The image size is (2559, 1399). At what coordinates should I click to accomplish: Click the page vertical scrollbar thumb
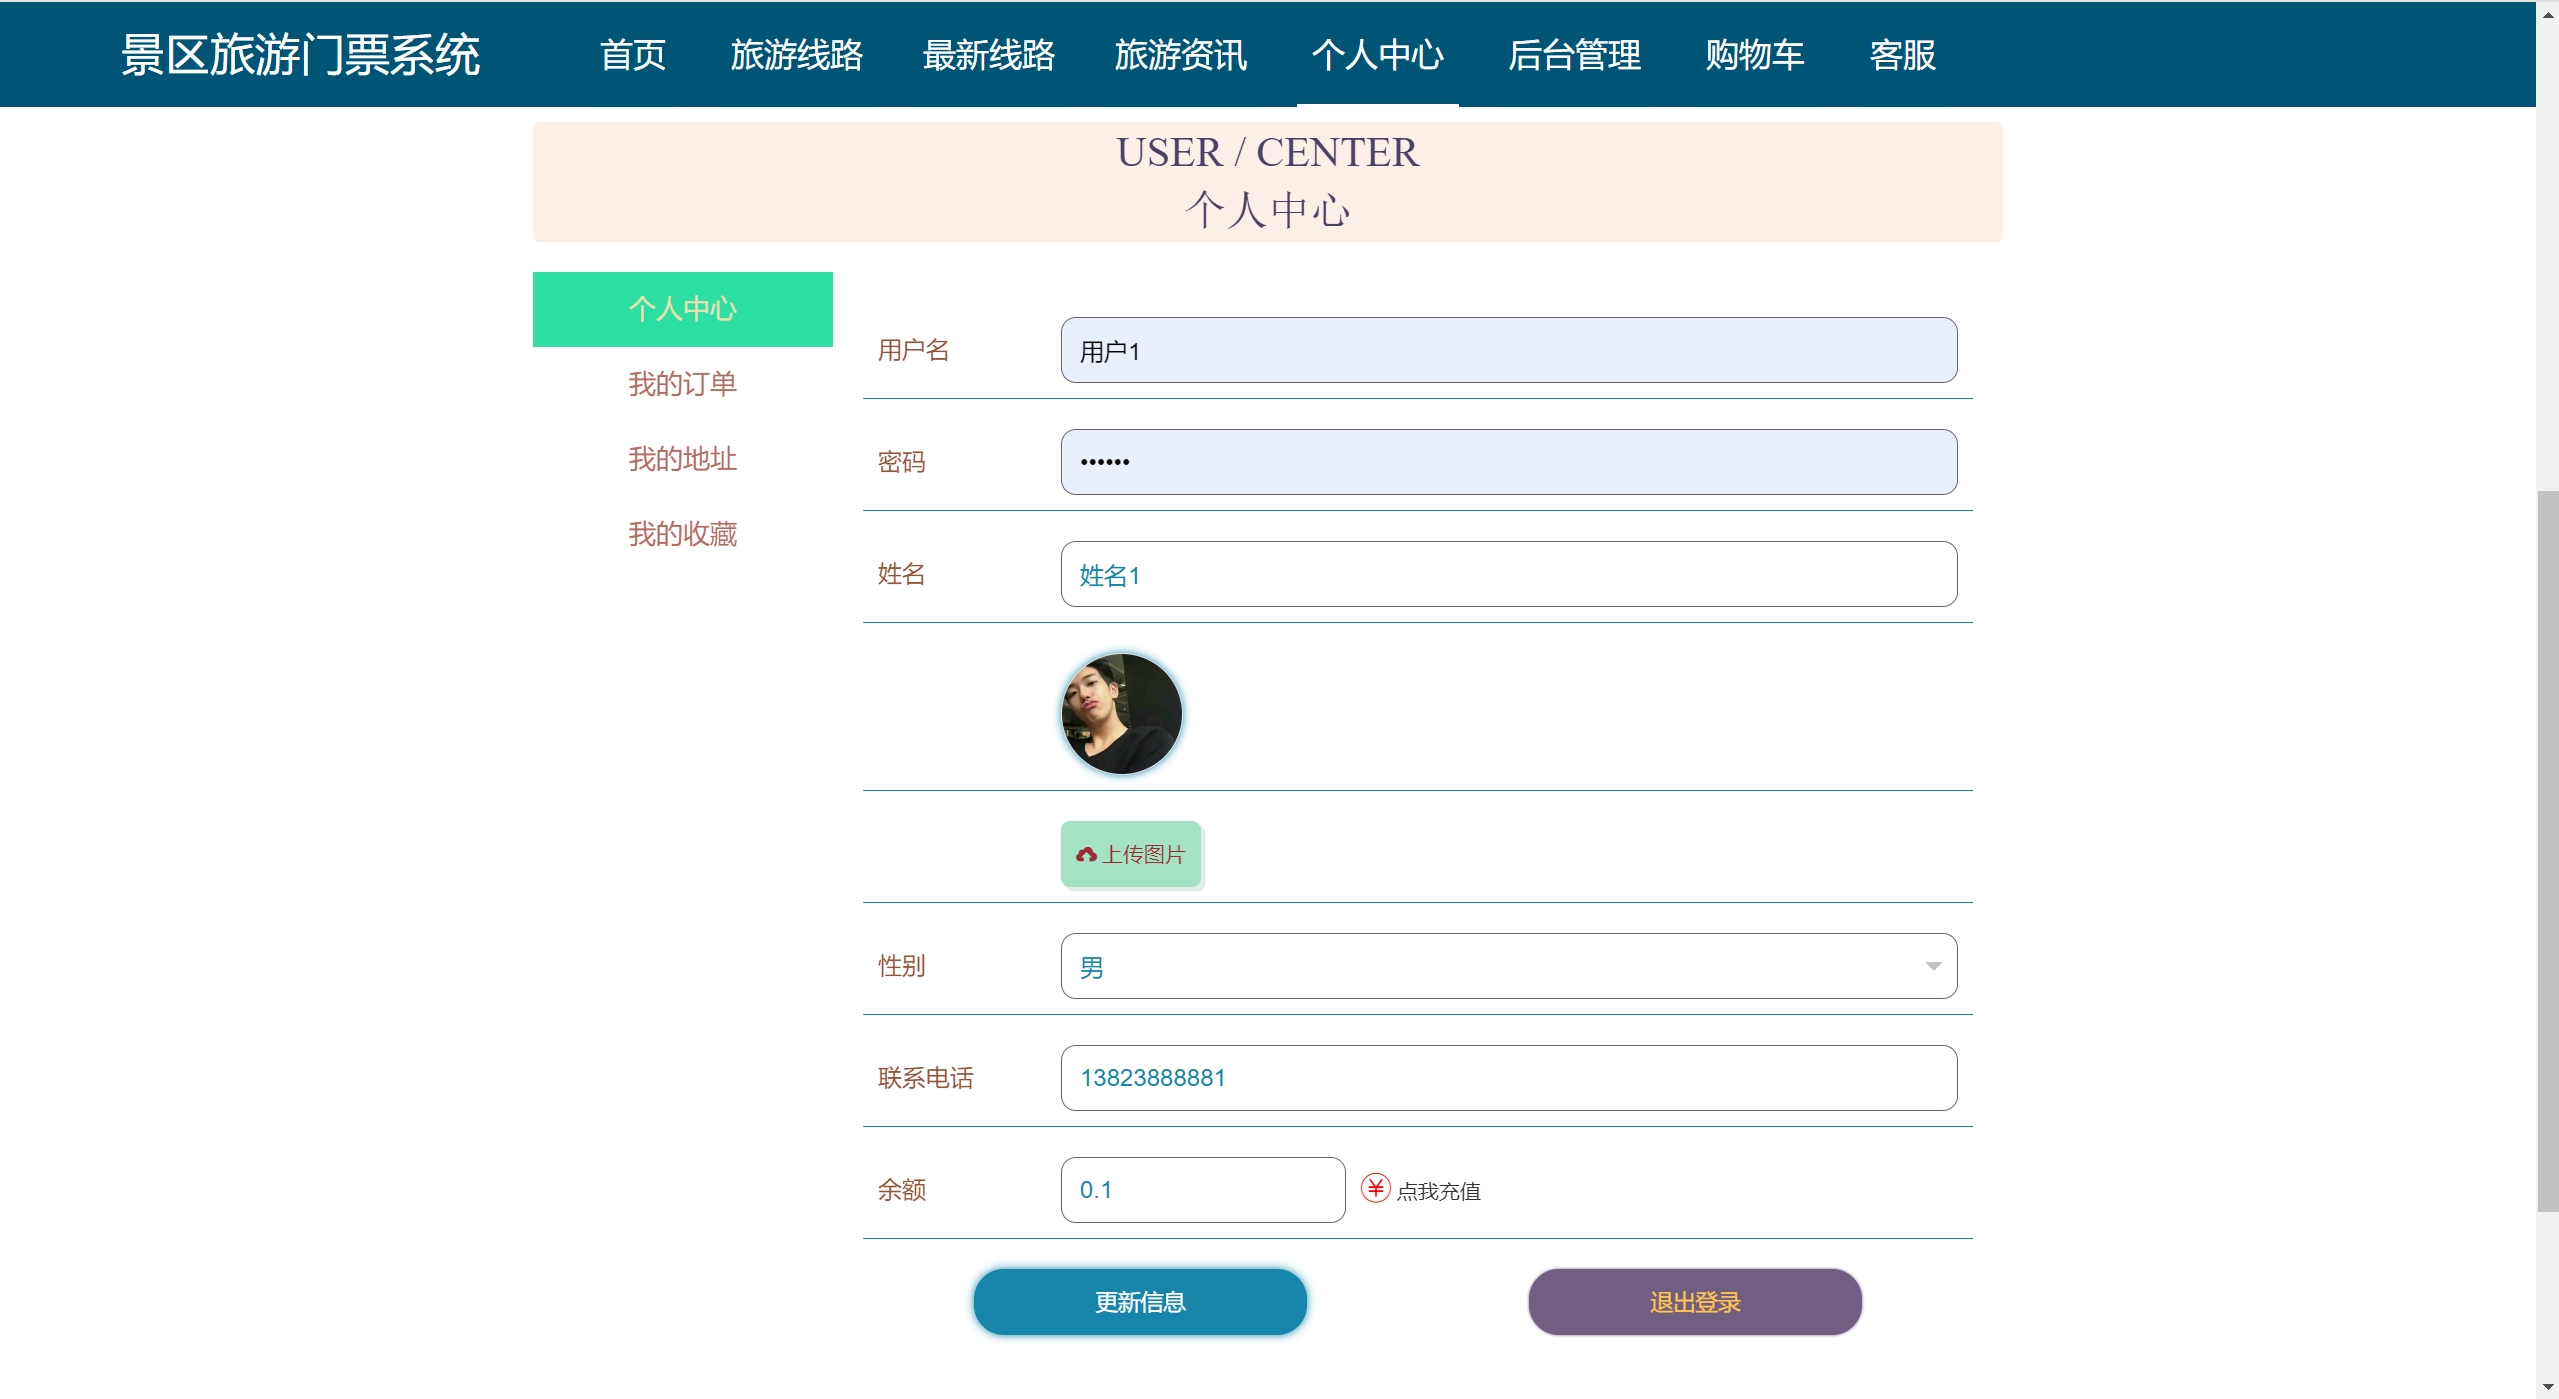click(x=2547, y=850)
